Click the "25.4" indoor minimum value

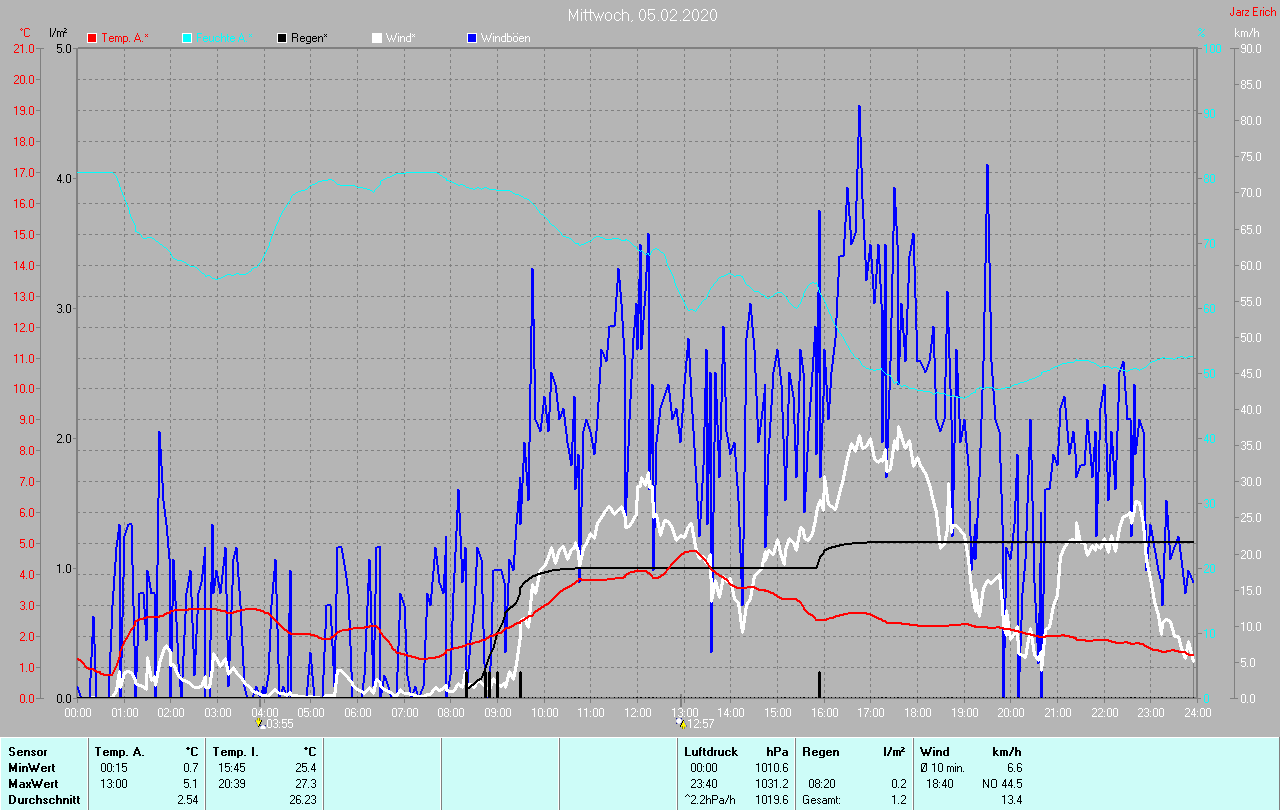point(305,768)
